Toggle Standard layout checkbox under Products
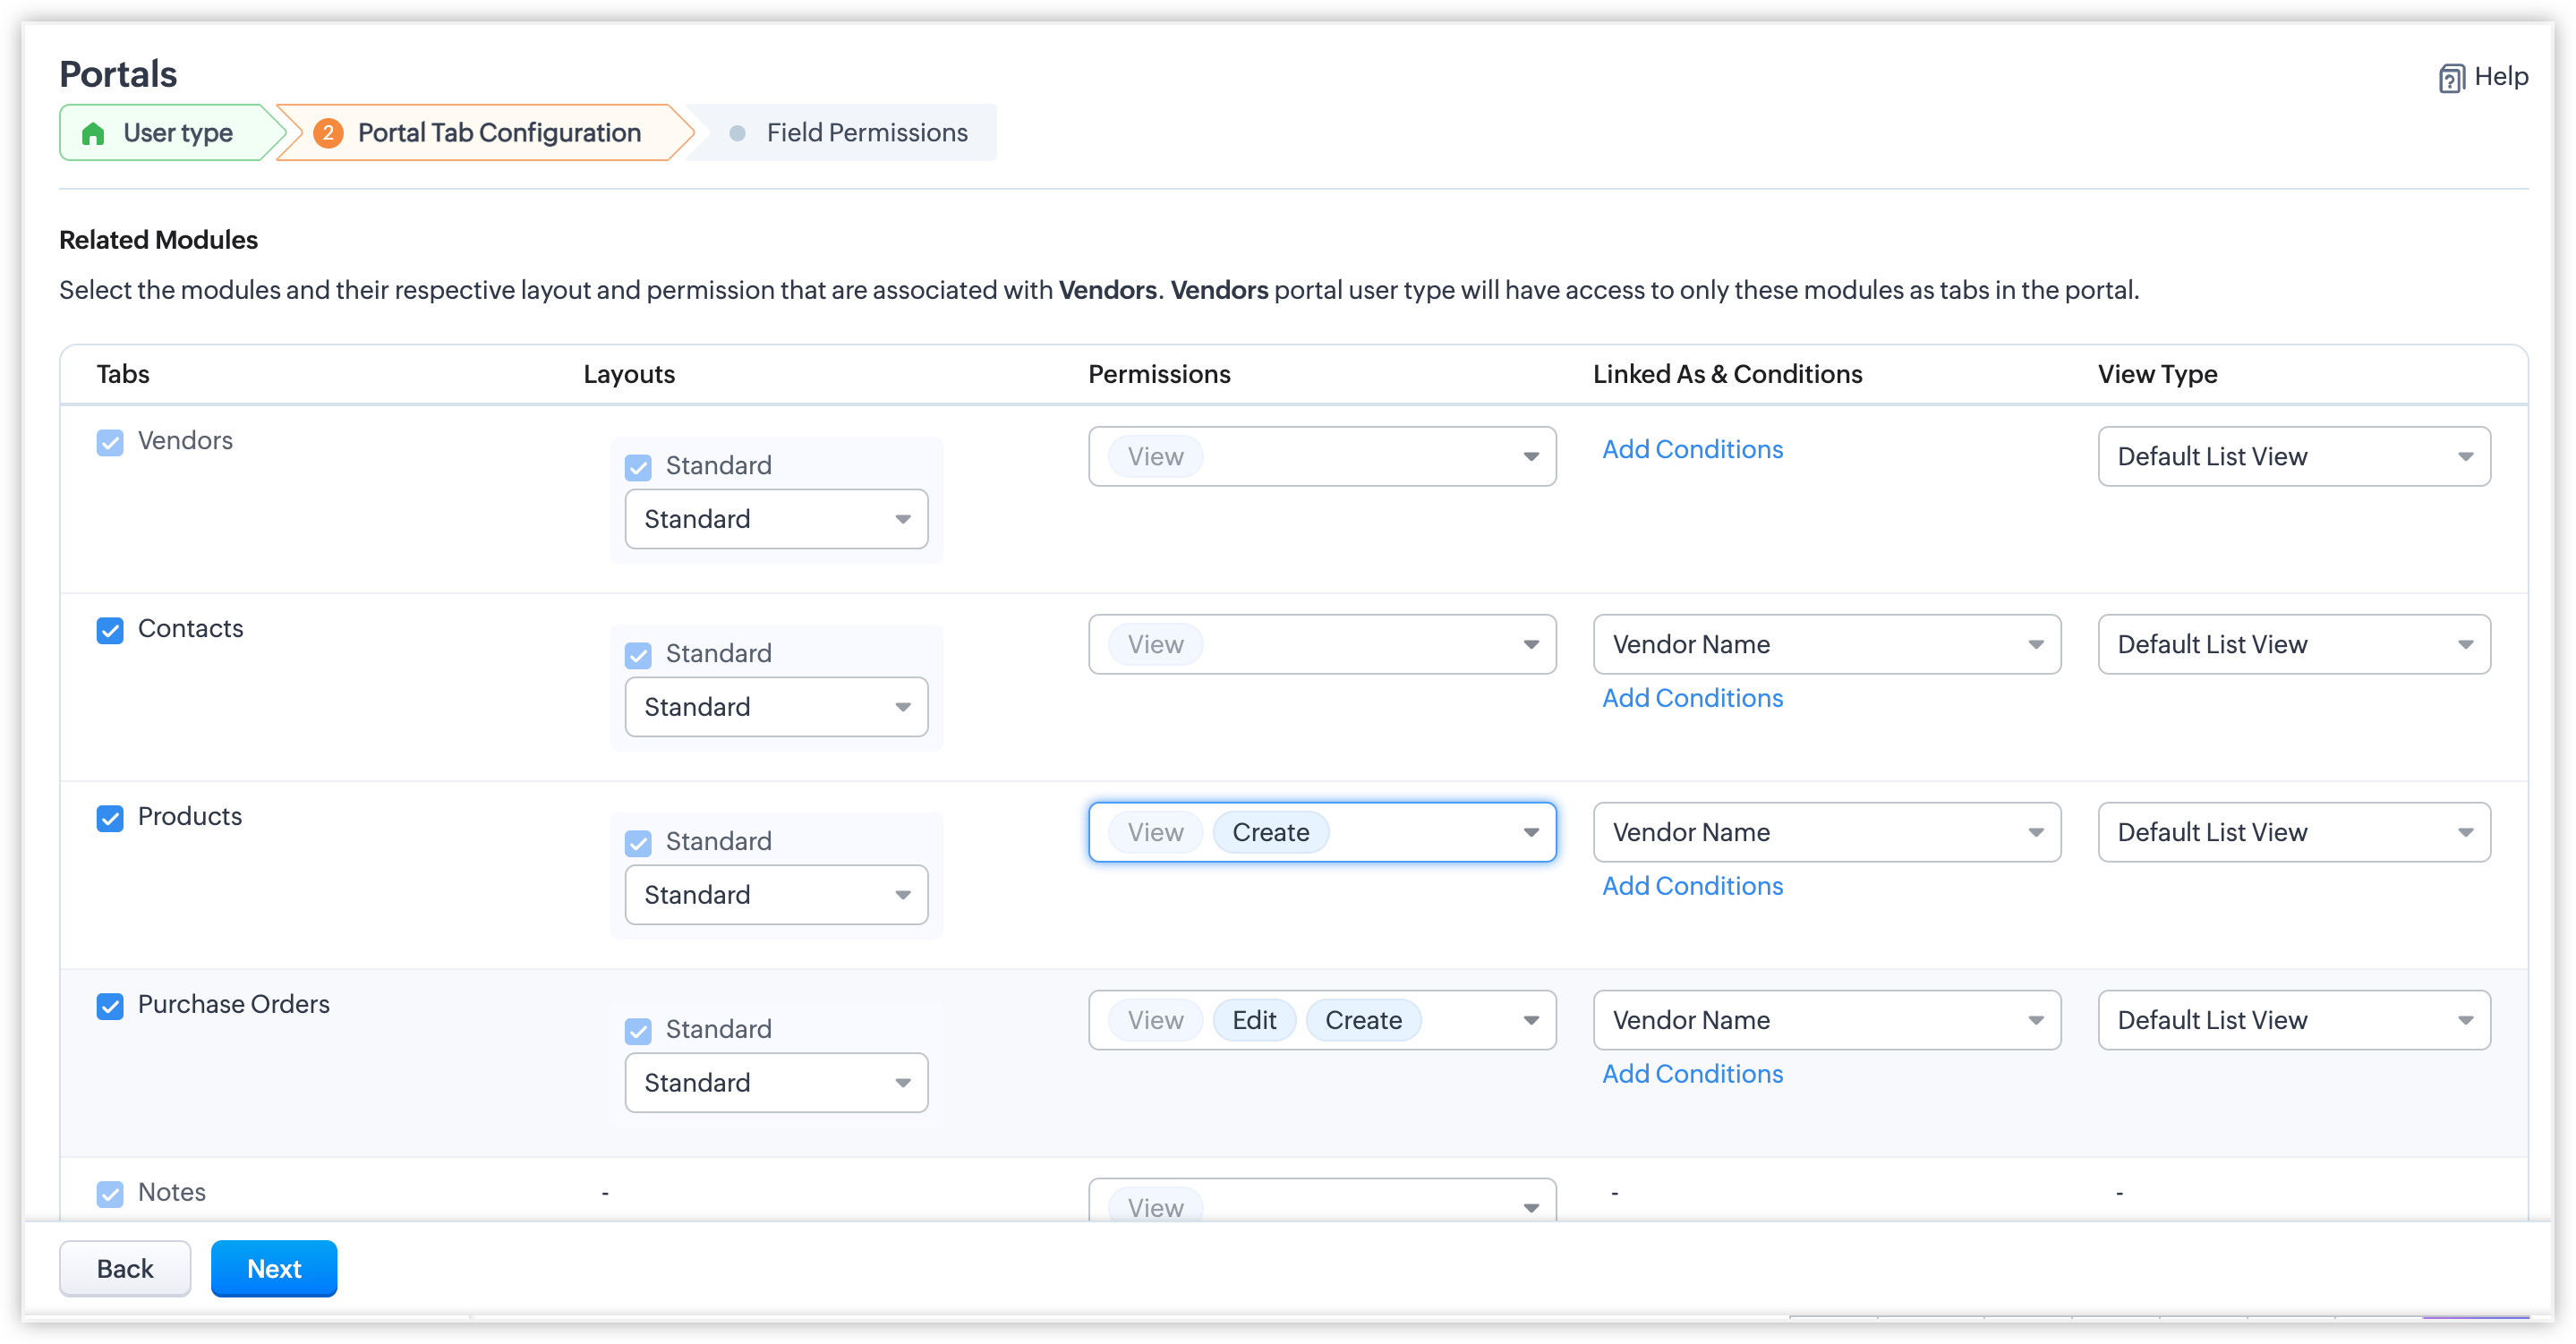Viewport: 2576px width, 1344px height. 638,843
